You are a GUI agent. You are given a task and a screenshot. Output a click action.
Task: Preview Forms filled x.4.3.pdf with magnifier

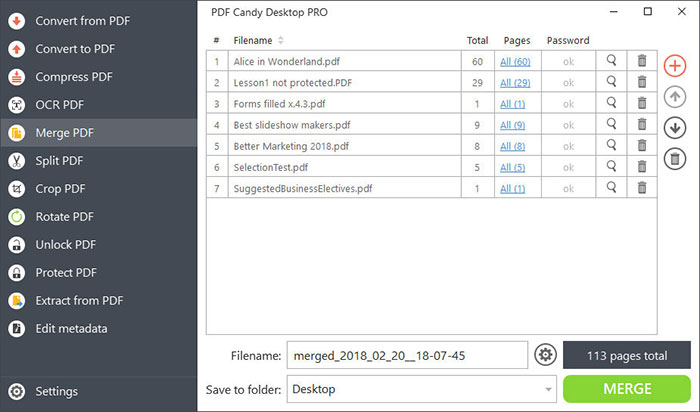point(611,103)
